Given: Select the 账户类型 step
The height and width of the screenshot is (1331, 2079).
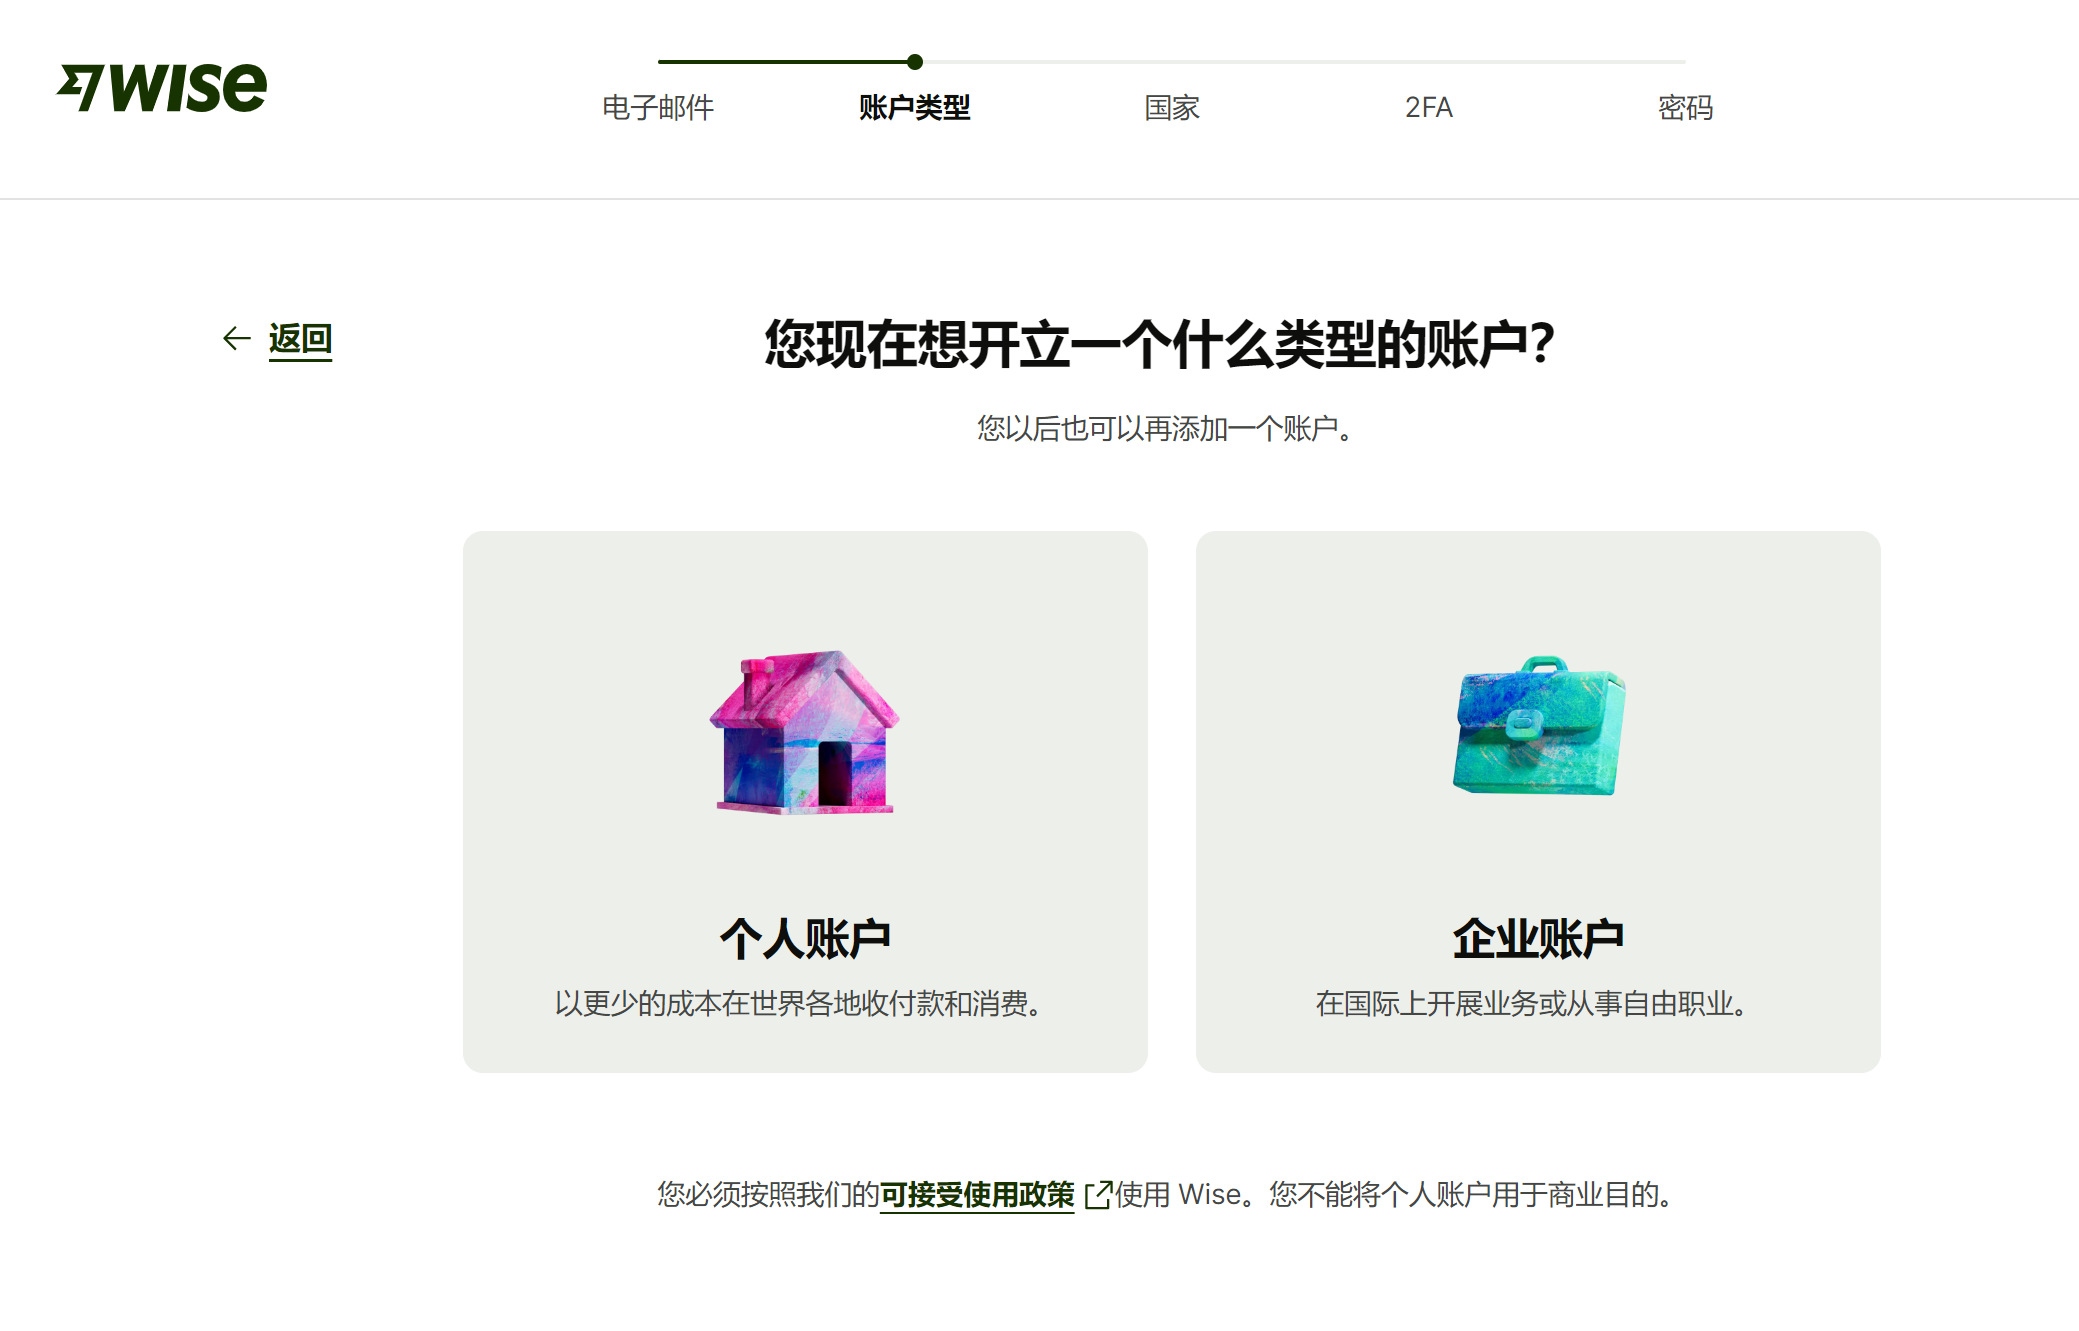Looking at the screenshot, I should click(x=915, y=107).
